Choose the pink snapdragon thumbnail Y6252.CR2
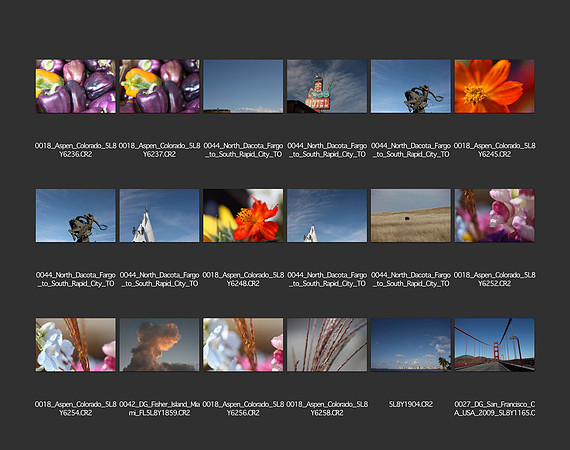This screenshot has height=450, width=570. [x=494, y=216]
